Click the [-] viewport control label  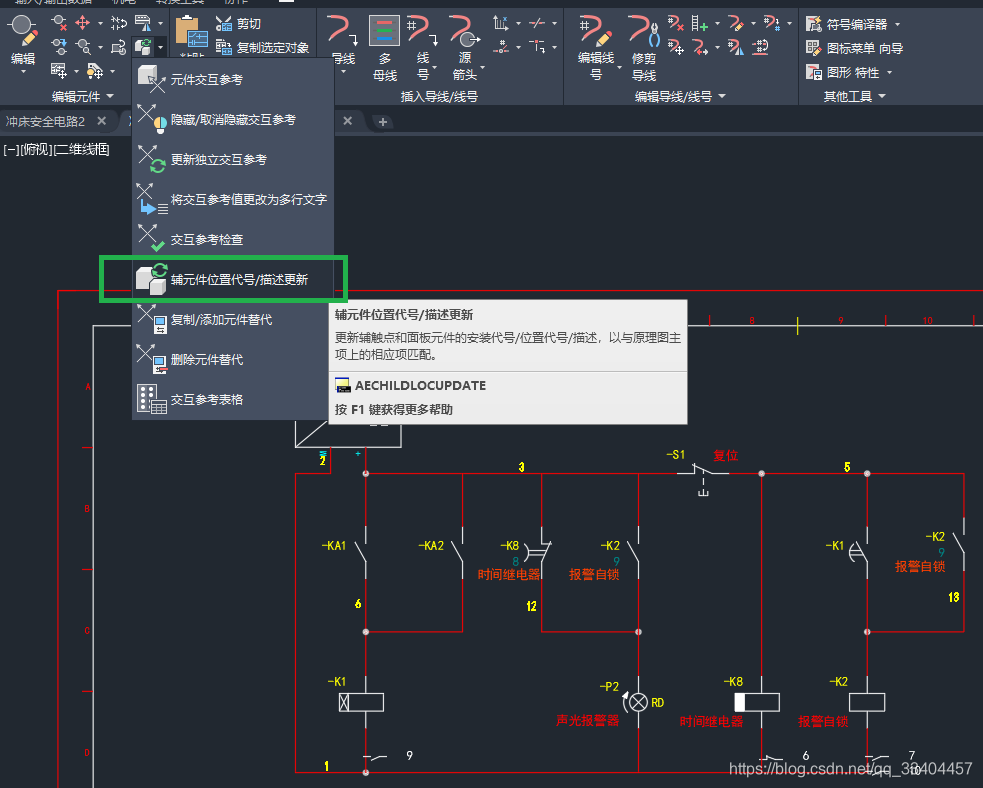pos(12,150)
